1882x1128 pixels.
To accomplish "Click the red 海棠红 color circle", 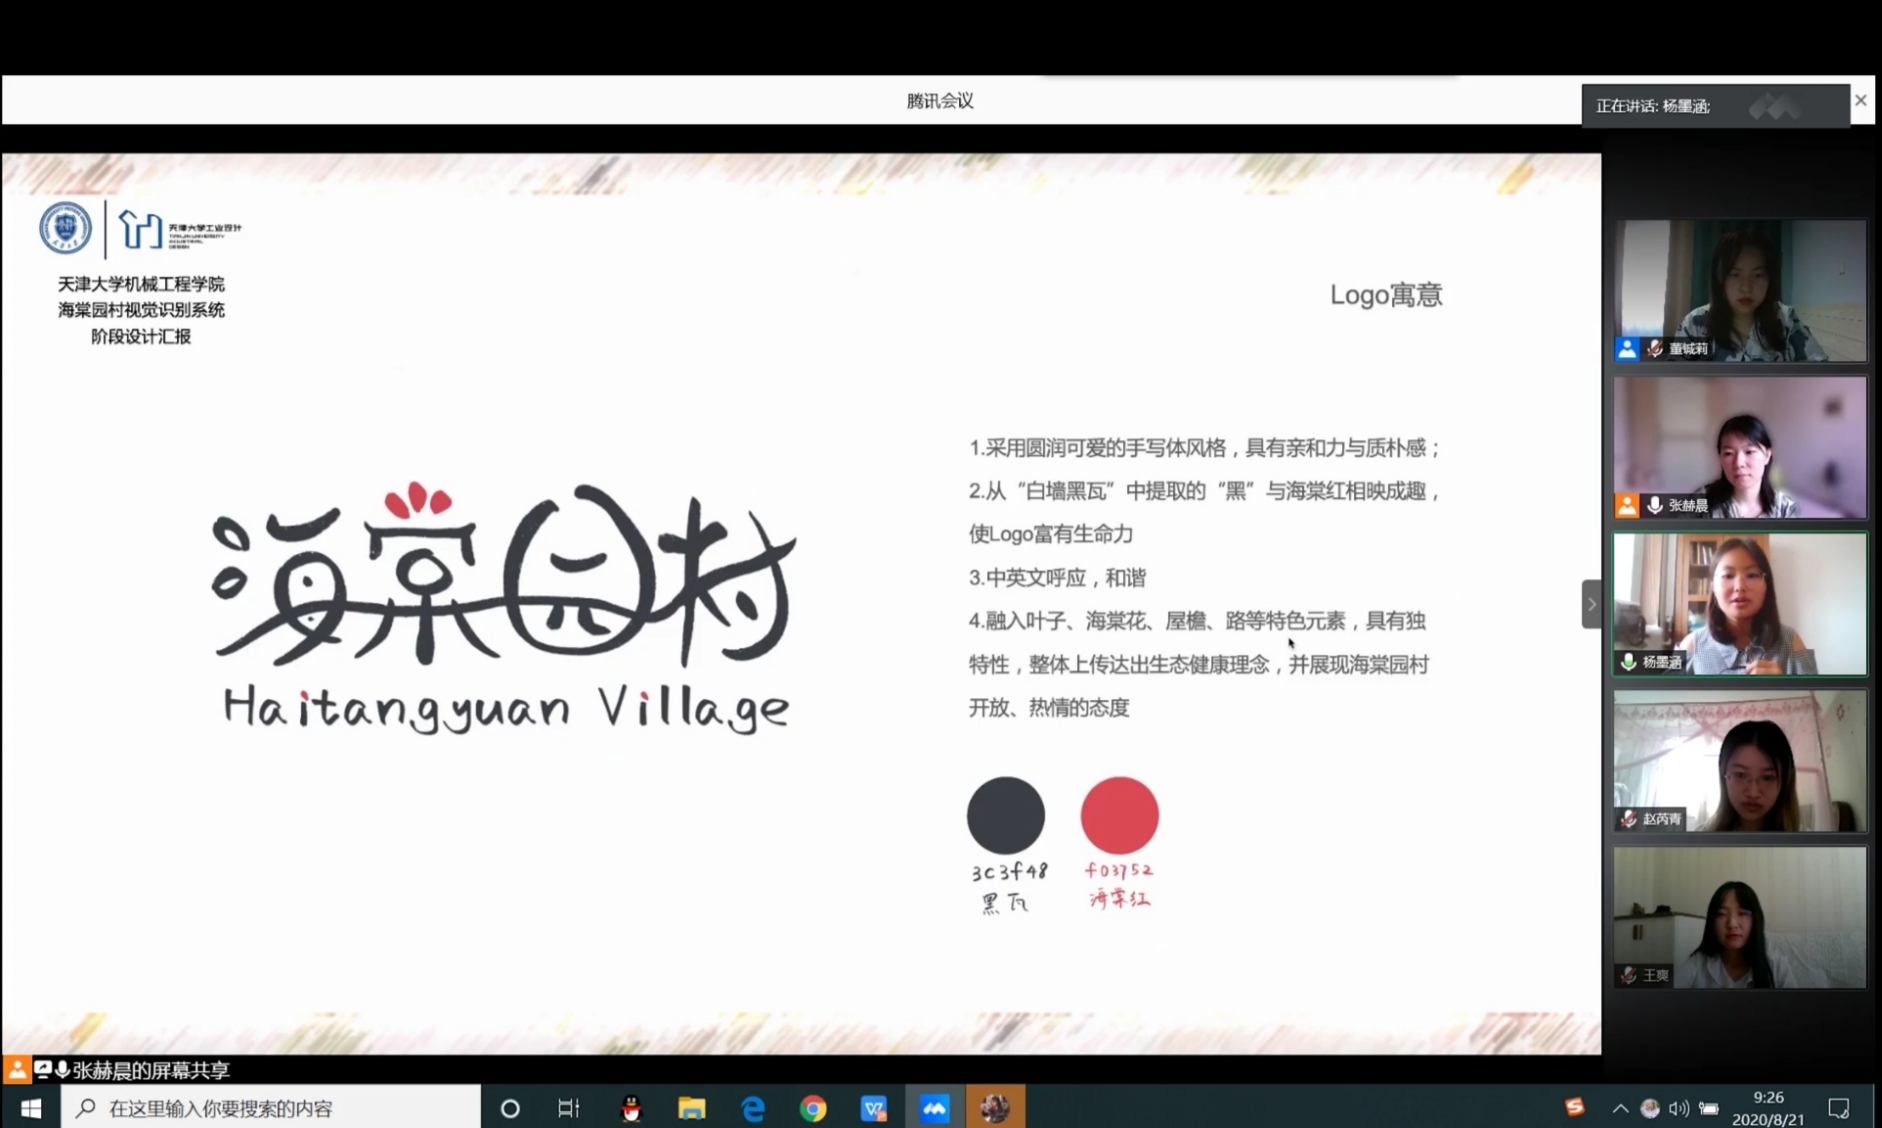I will pos(1119,815).
